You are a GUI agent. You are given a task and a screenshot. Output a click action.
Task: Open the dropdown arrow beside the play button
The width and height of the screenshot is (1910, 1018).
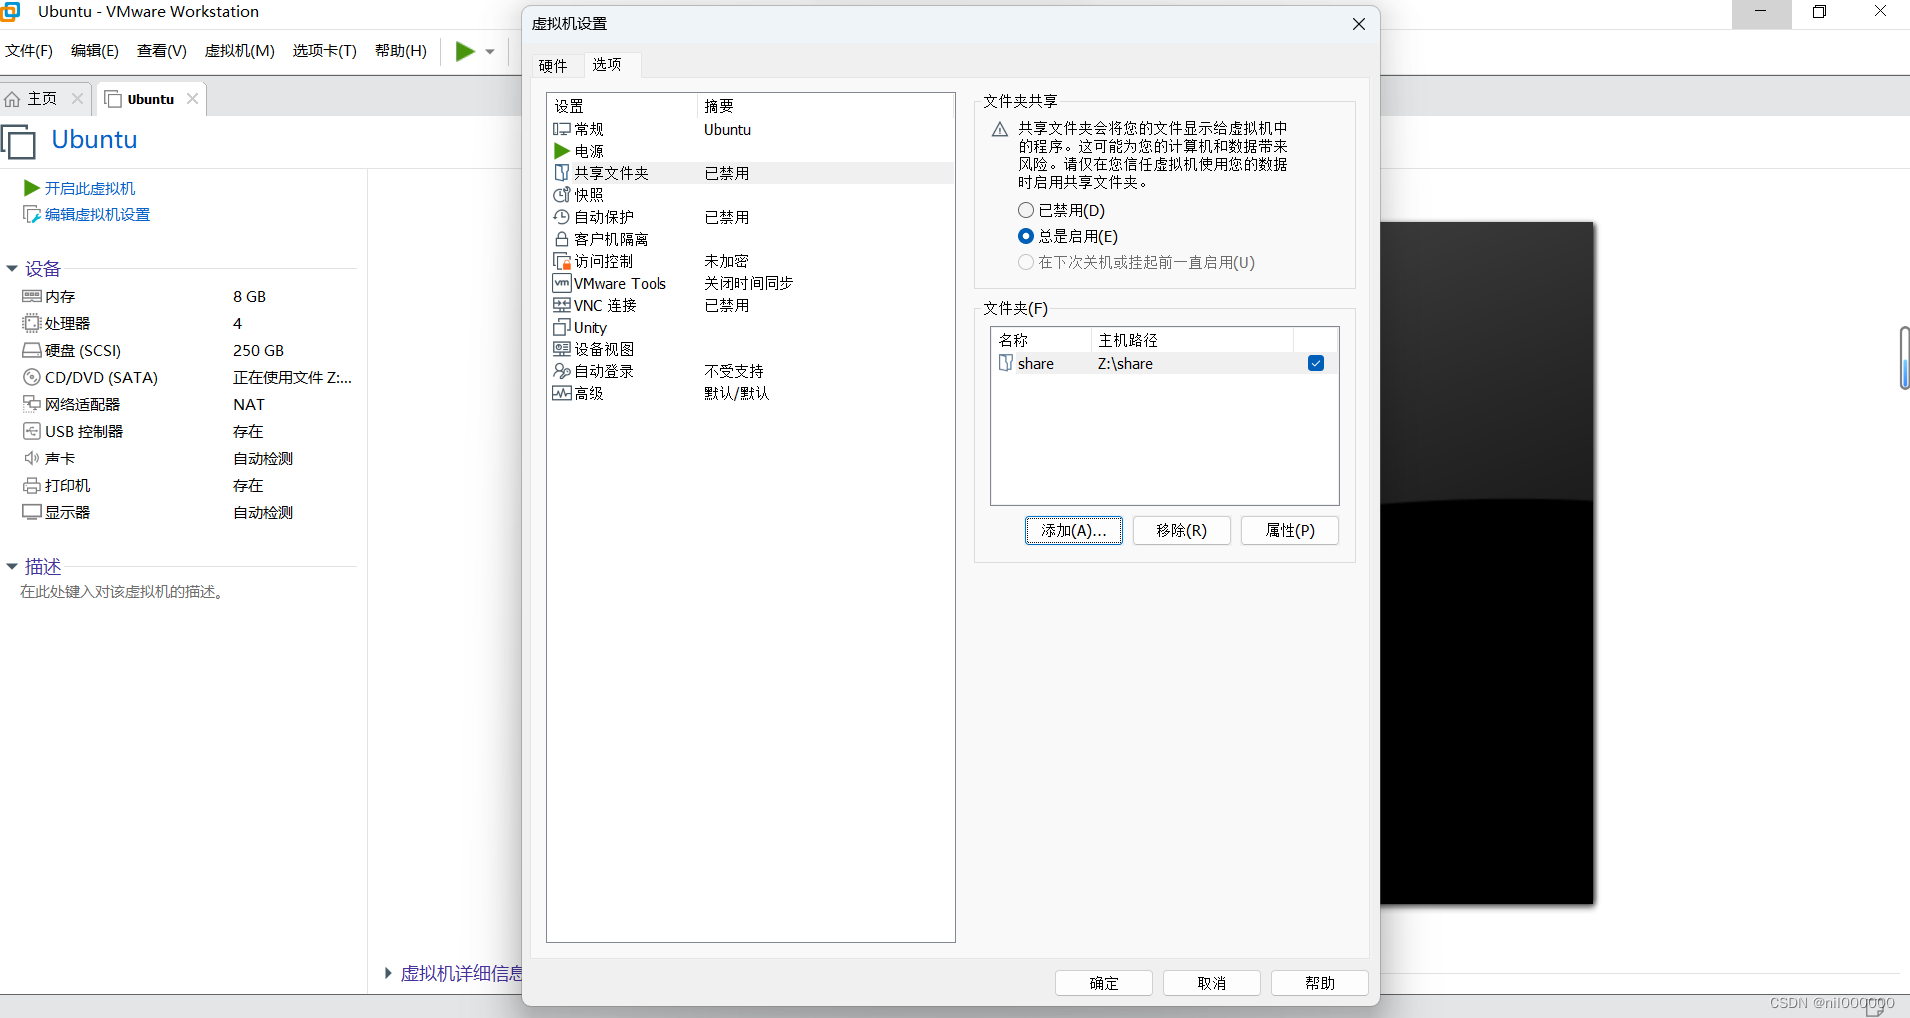(490, 51)
